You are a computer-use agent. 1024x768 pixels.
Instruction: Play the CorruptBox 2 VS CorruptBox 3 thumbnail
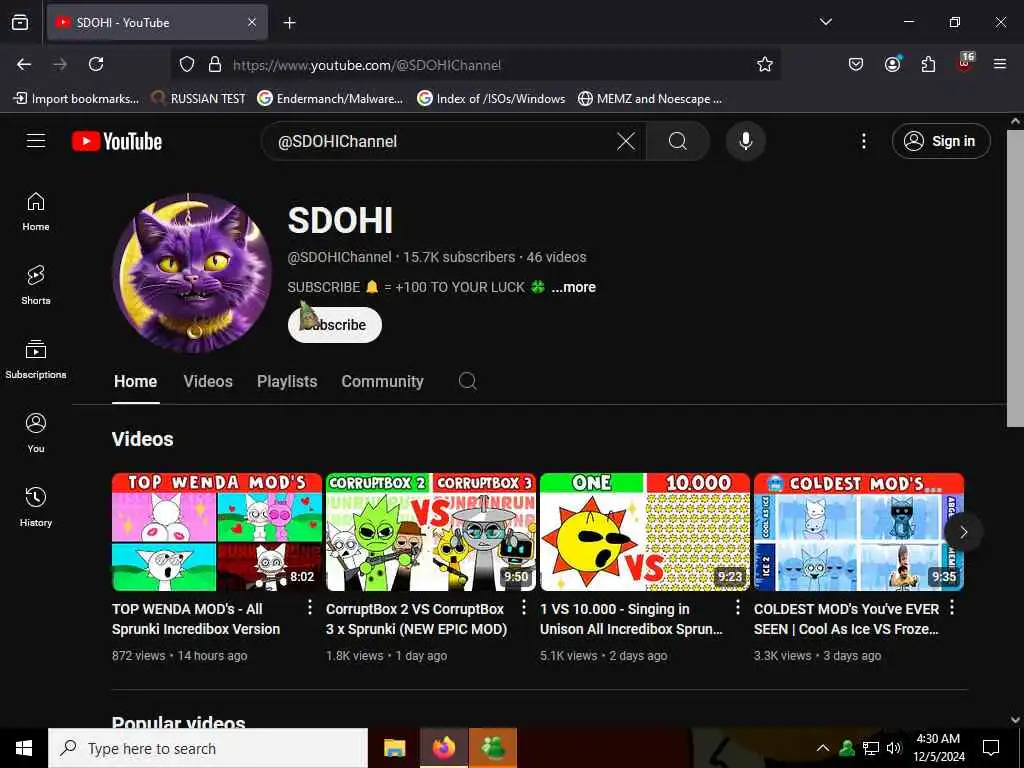431,532
